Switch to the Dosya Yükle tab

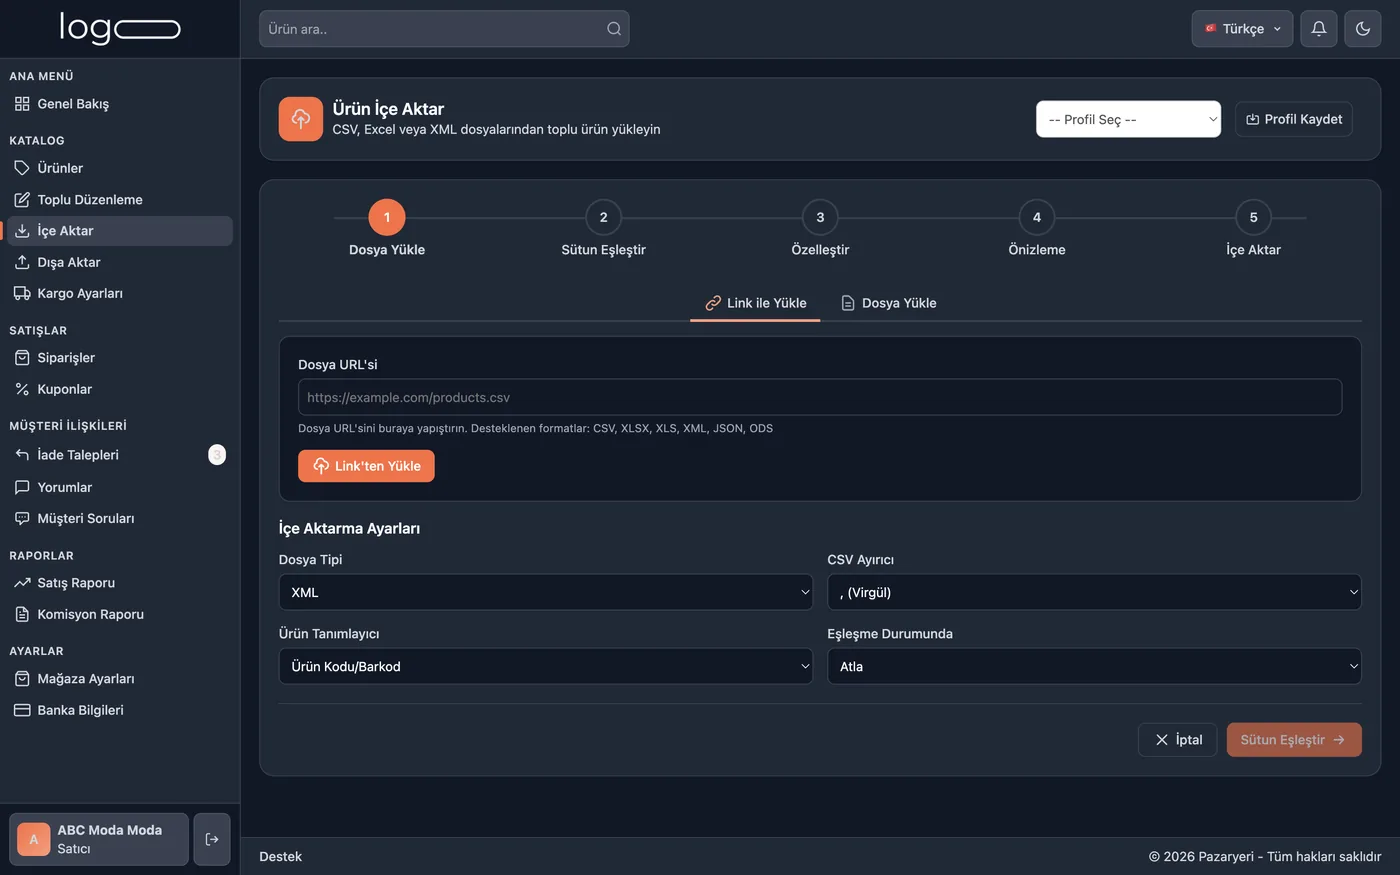pyautogui.click(x=888, y=303)
